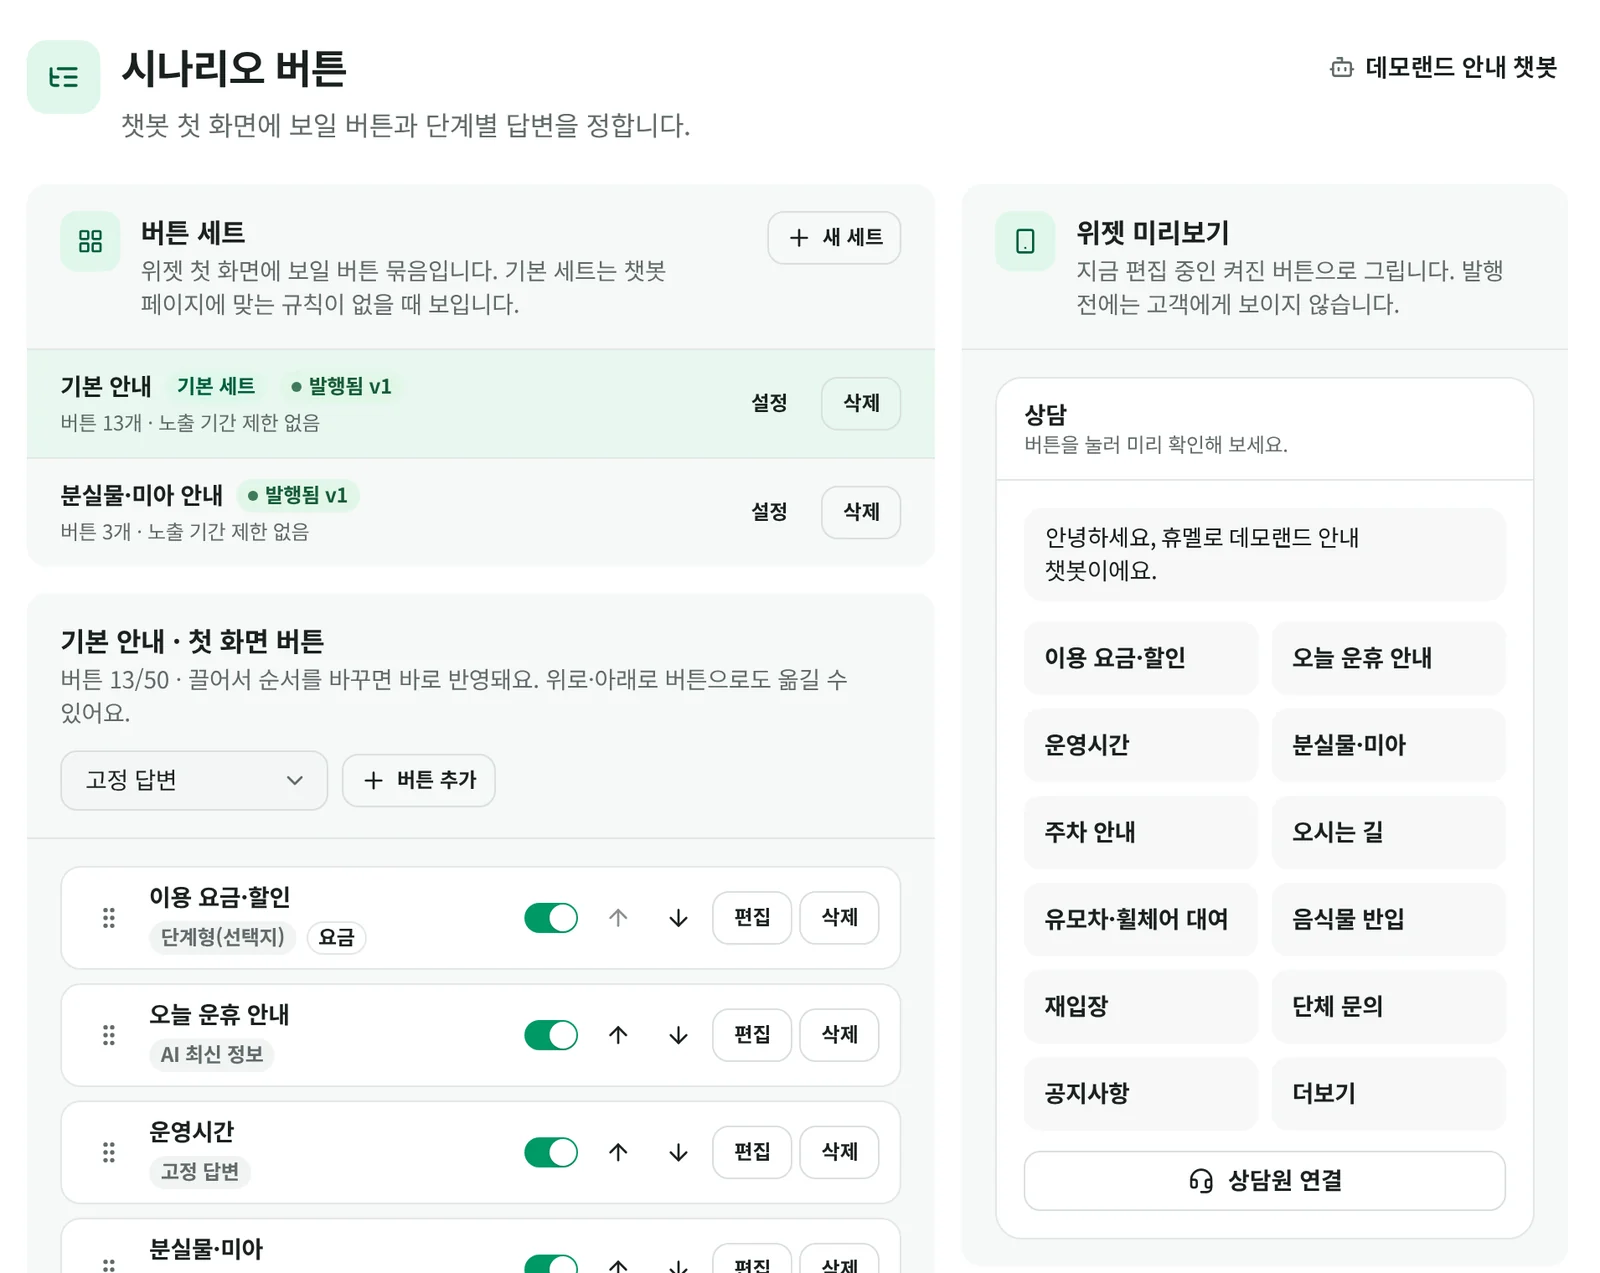Delete the 분실물·미아 안내 set

tap(861, 512)
